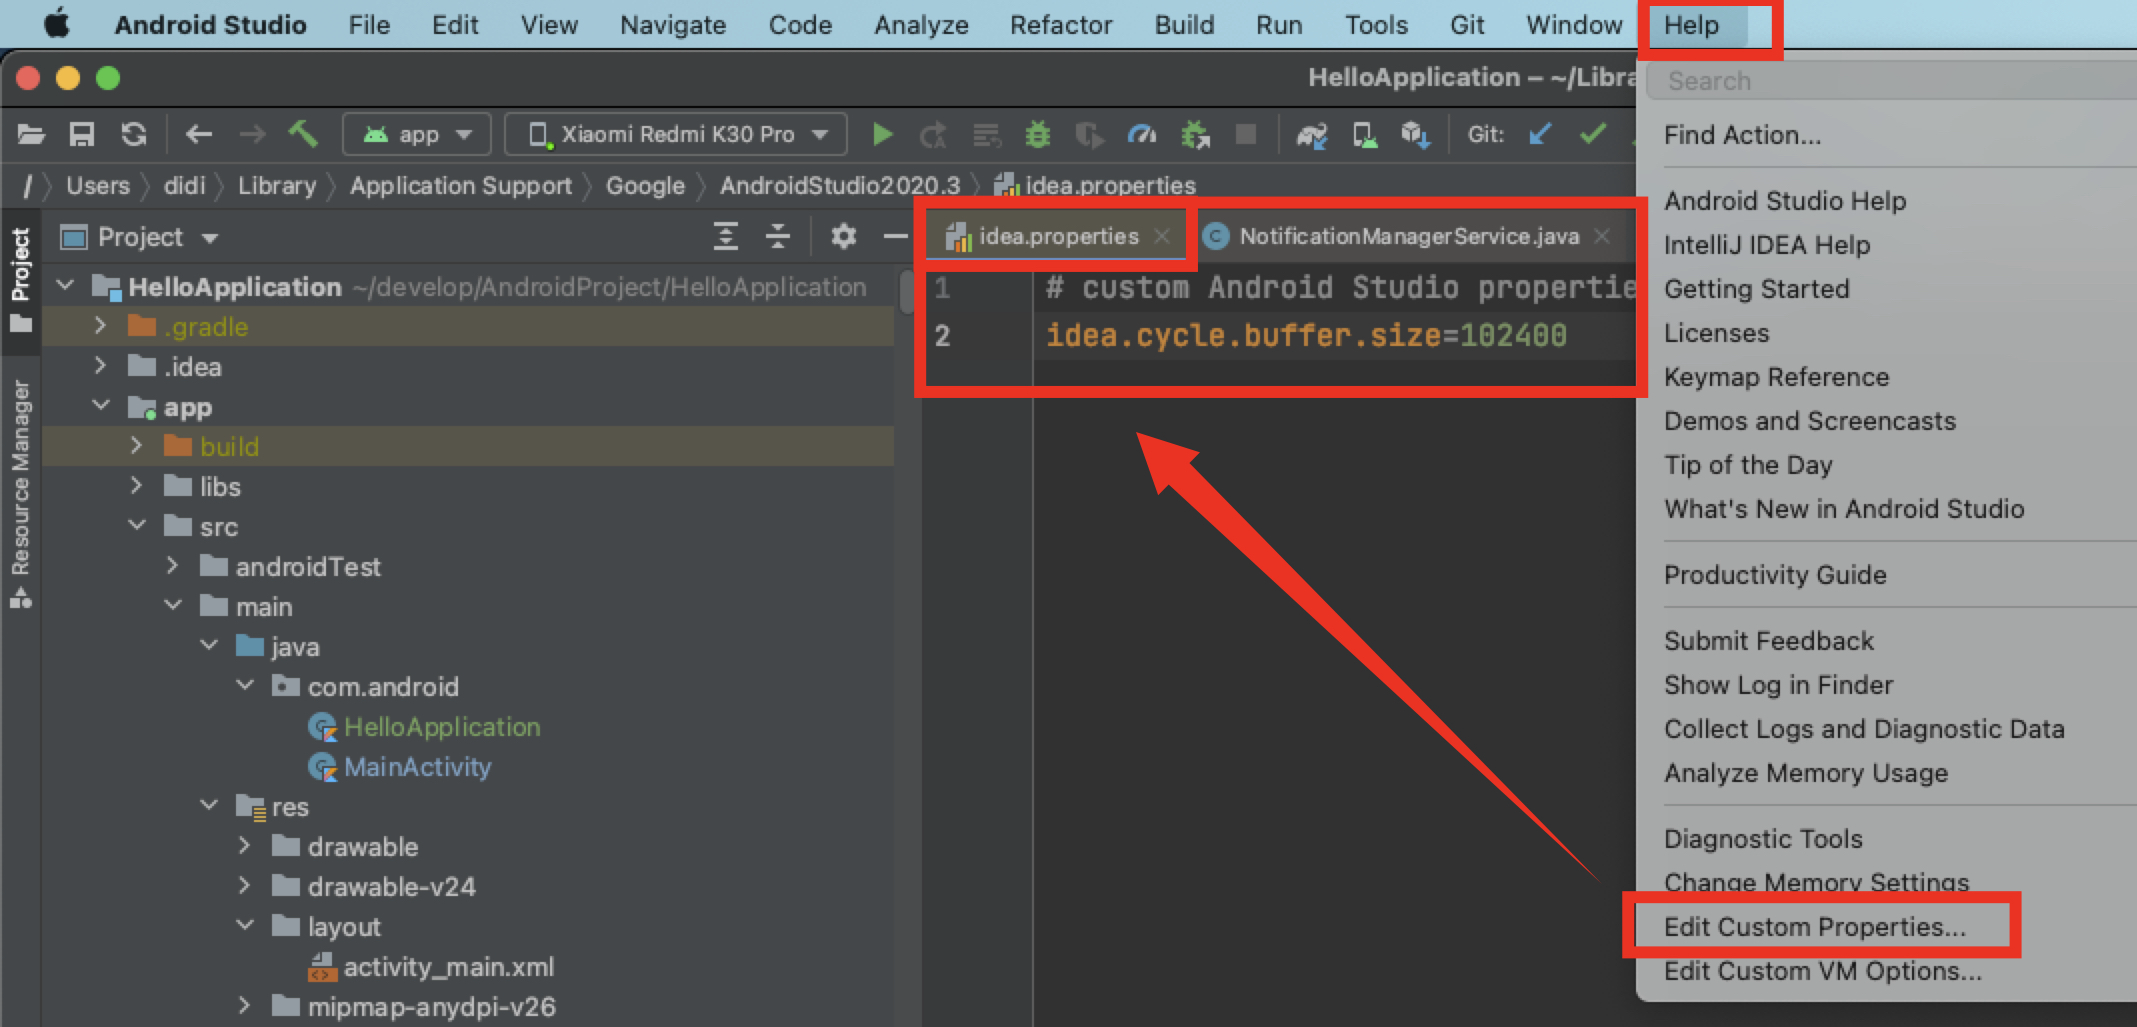Open the Profiler gauge icon
The width and height of the screenshot is (2137, 1027).
pos(1141,134)
